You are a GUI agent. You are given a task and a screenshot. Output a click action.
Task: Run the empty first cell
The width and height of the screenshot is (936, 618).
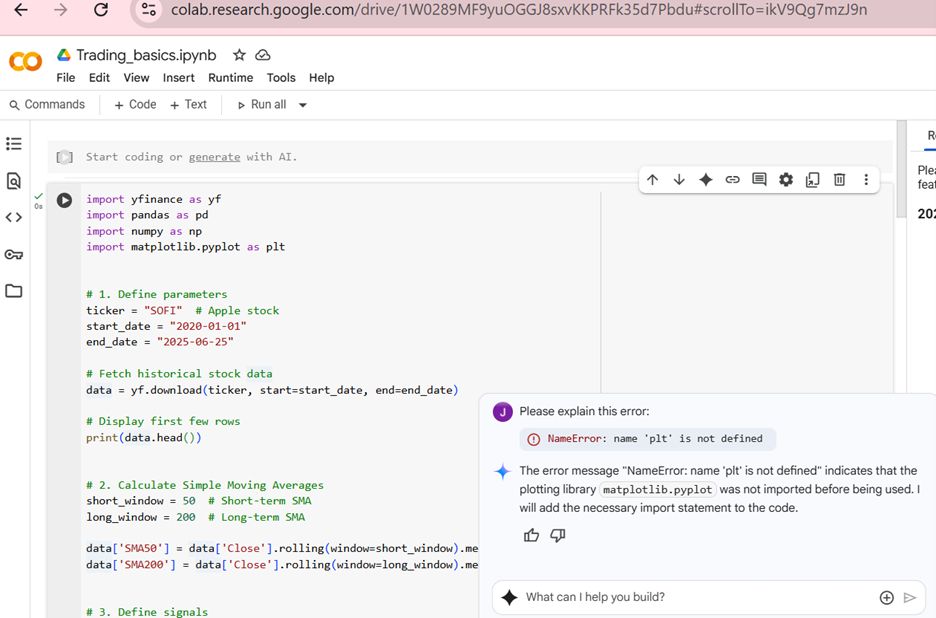[64, 157]
